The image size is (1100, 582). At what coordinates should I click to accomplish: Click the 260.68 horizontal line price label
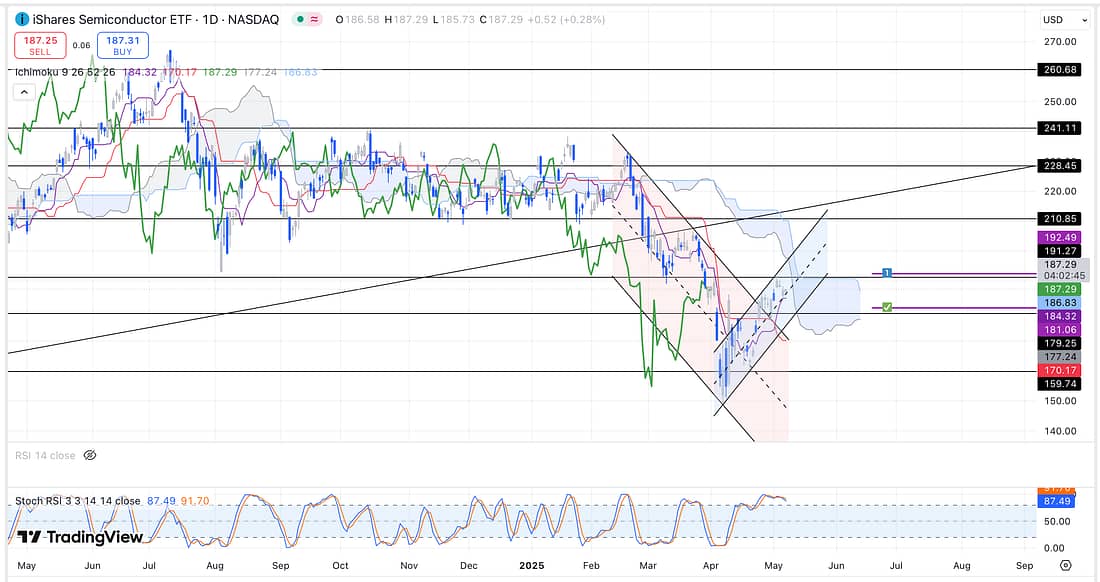1061,69
